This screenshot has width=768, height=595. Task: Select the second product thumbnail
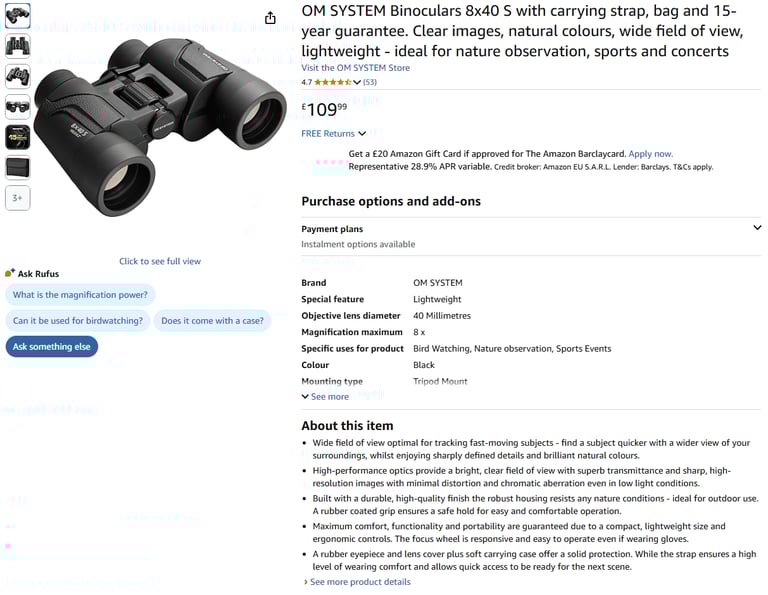point(18,46)
